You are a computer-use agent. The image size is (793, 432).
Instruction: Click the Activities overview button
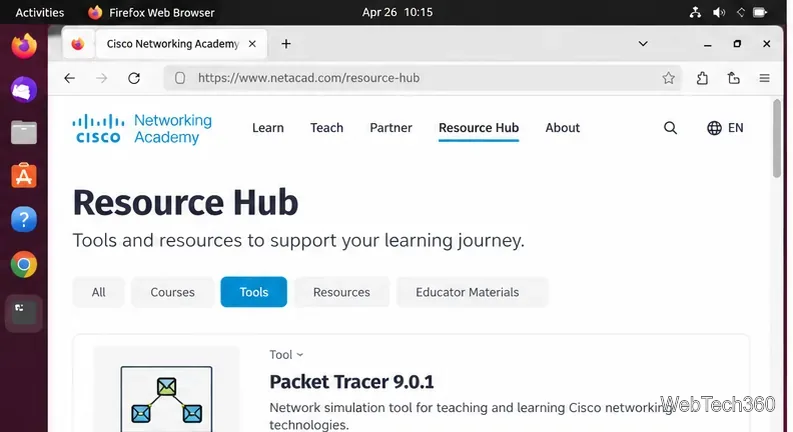click(x=39, y=12)
